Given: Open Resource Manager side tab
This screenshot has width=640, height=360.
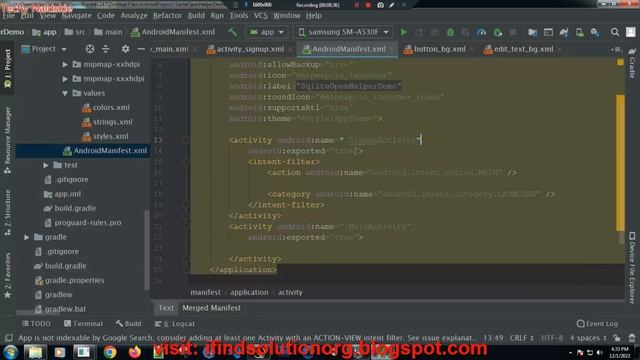Looking at the screenshot, I should 7,141.
